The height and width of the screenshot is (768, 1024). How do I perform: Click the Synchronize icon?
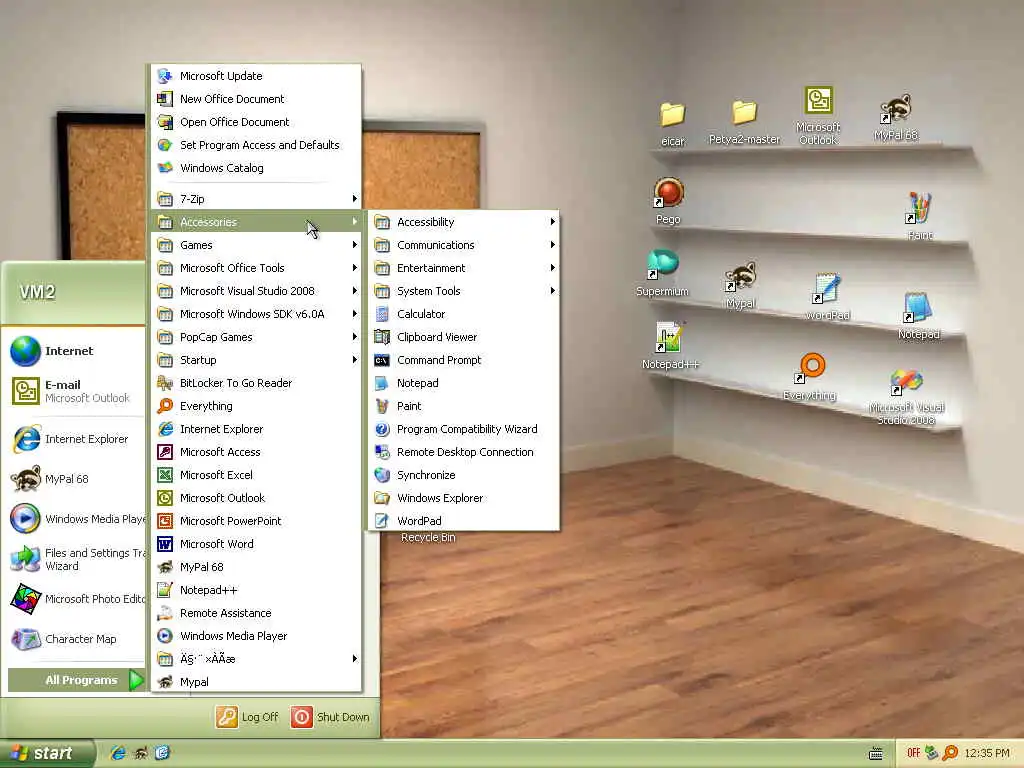click(x=382, y=475)
